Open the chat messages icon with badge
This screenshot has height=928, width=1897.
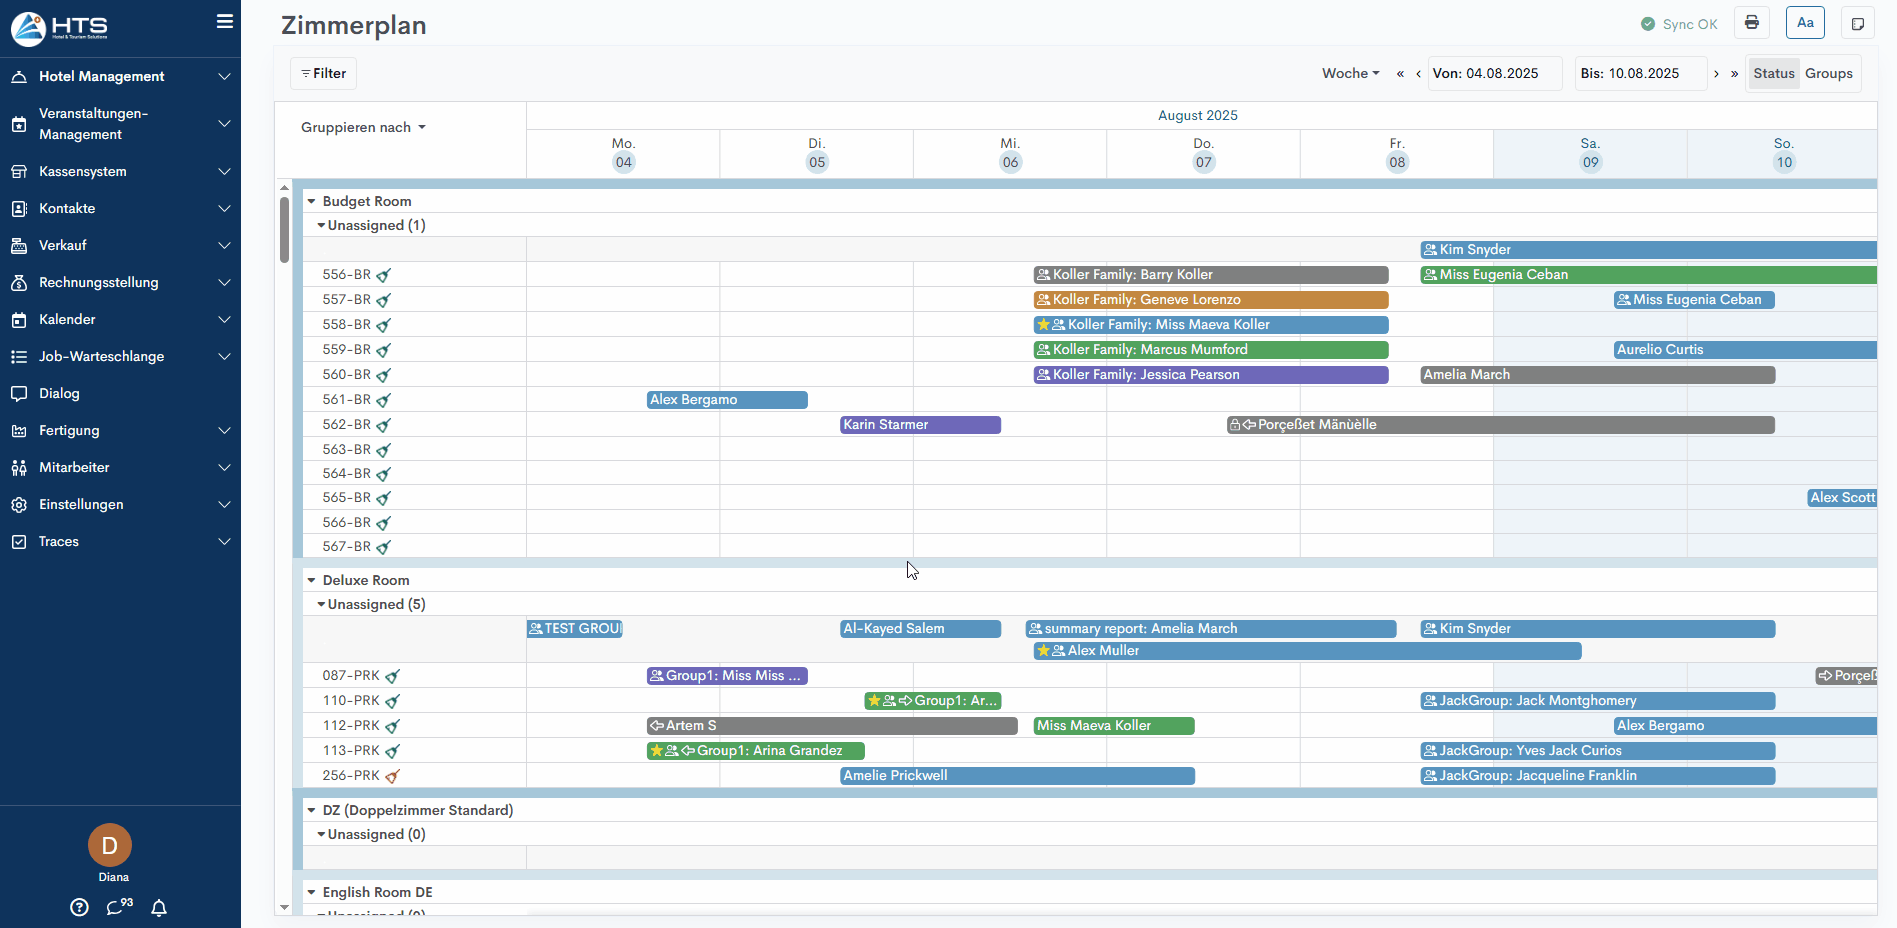click(119, 907)
